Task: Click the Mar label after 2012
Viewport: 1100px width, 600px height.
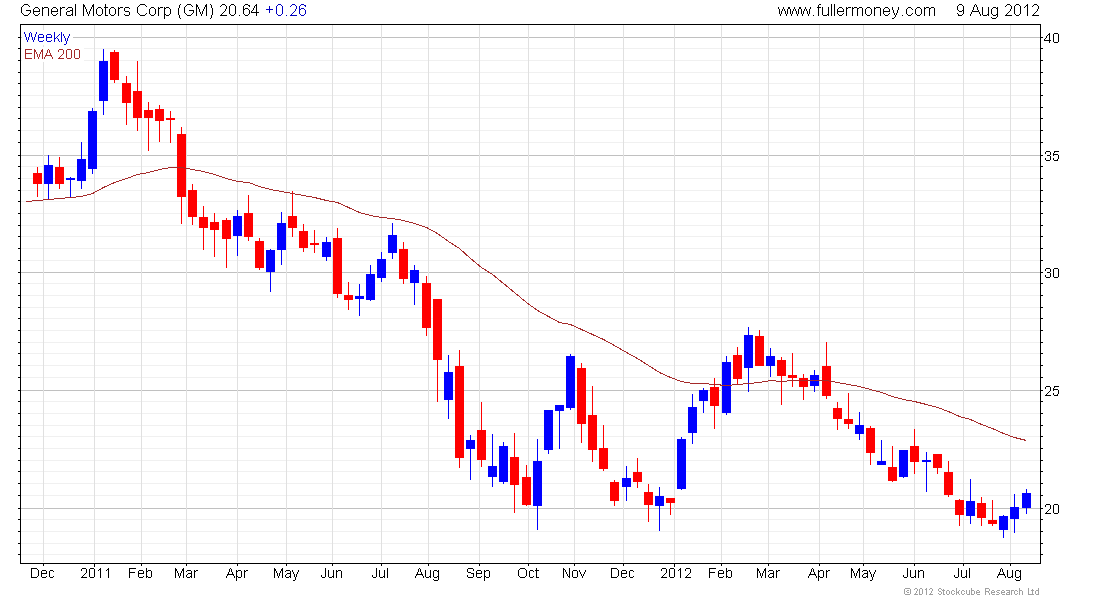Action: coord(768,573)
